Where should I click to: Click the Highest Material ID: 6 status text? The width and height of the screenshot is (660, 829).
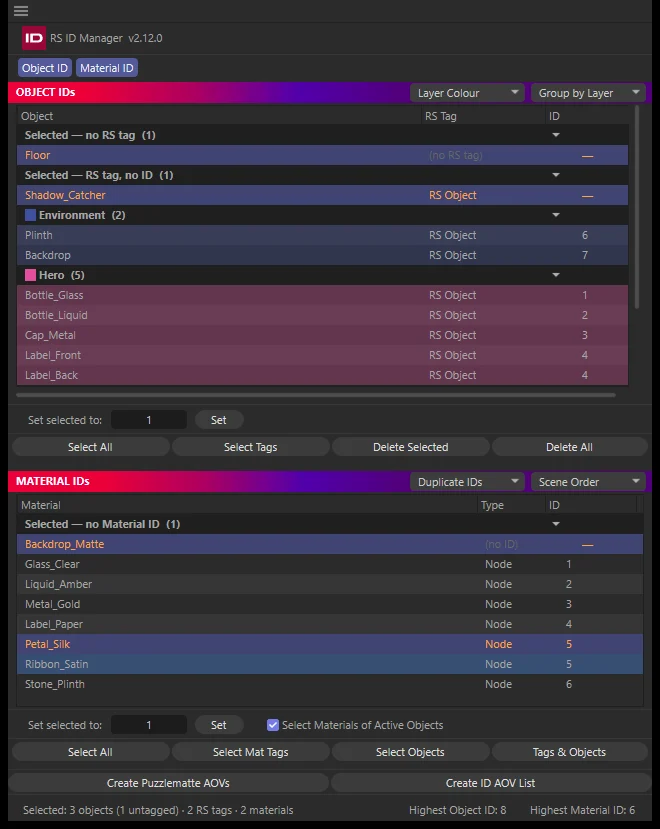[582, 810]
